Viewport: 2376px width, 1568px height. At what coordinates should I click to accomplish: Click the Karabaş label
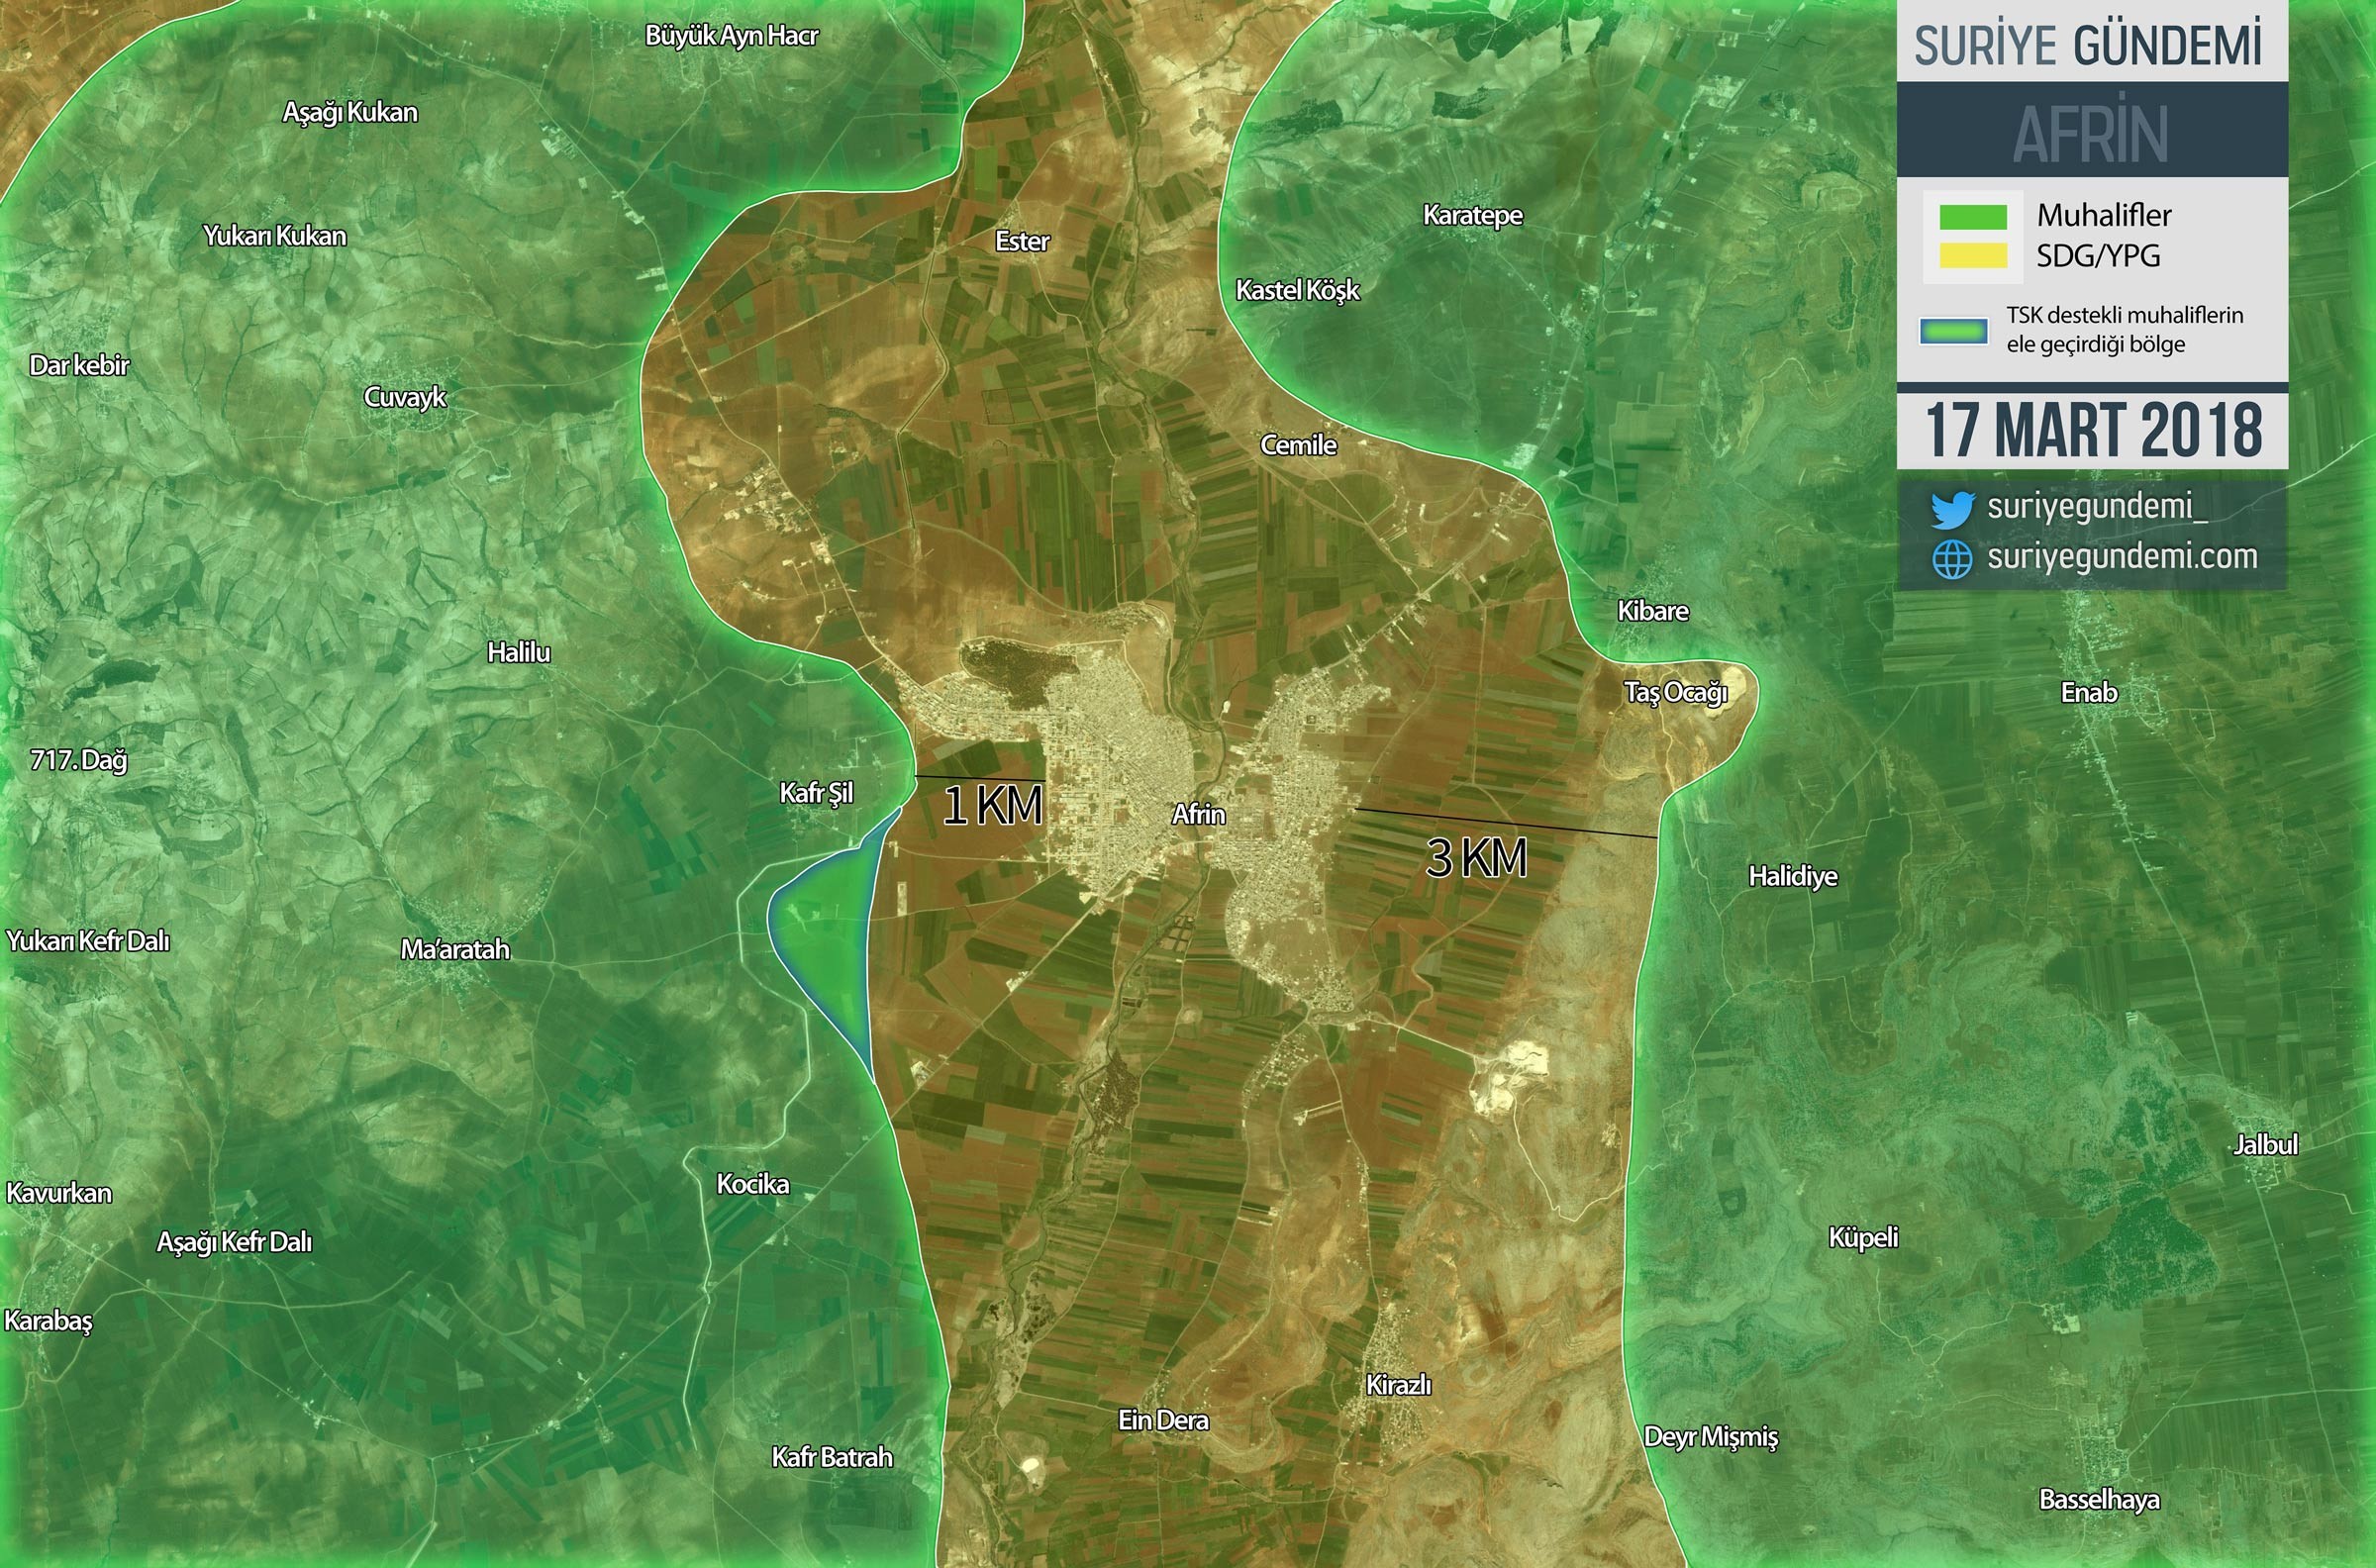(48, 1322)
